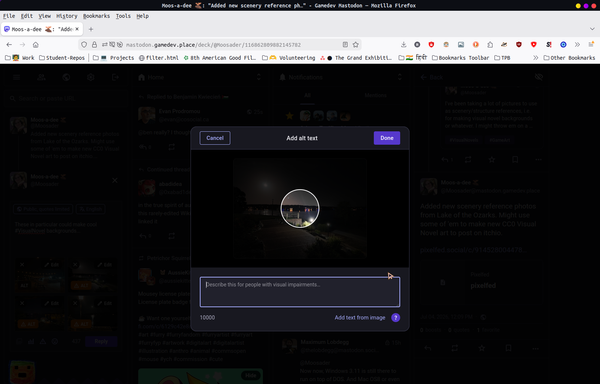Open the Bookmarks Toolbar folder

point(461,58)
